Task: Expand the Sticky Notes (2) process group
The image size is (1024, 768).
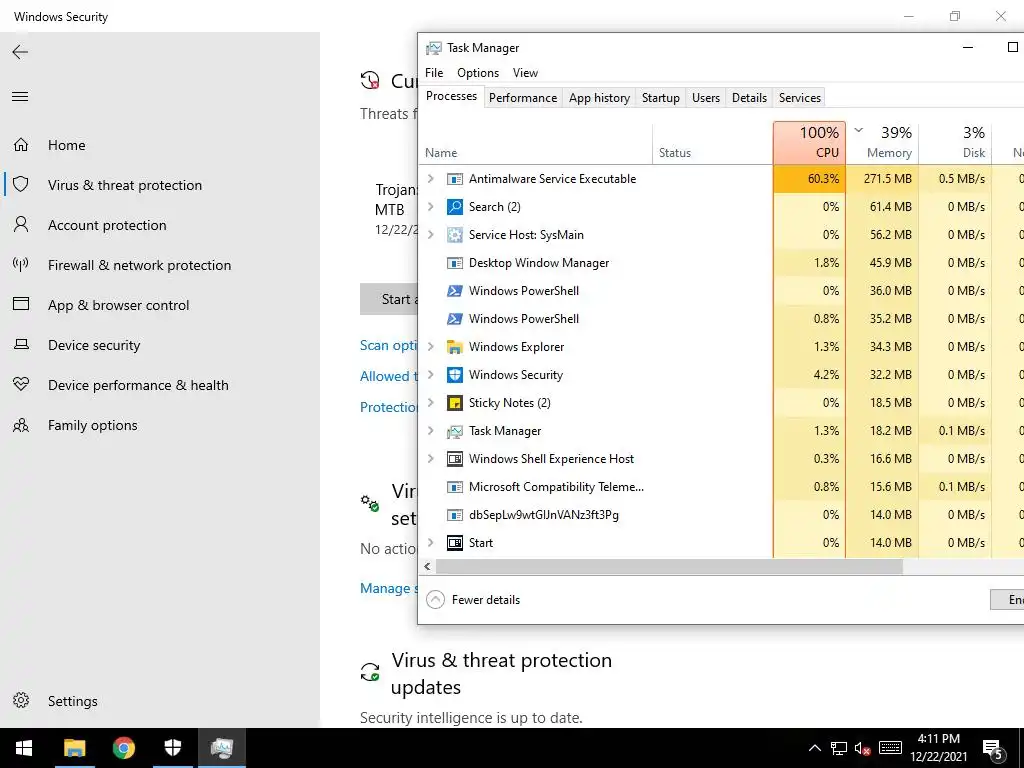Action: 430,402
